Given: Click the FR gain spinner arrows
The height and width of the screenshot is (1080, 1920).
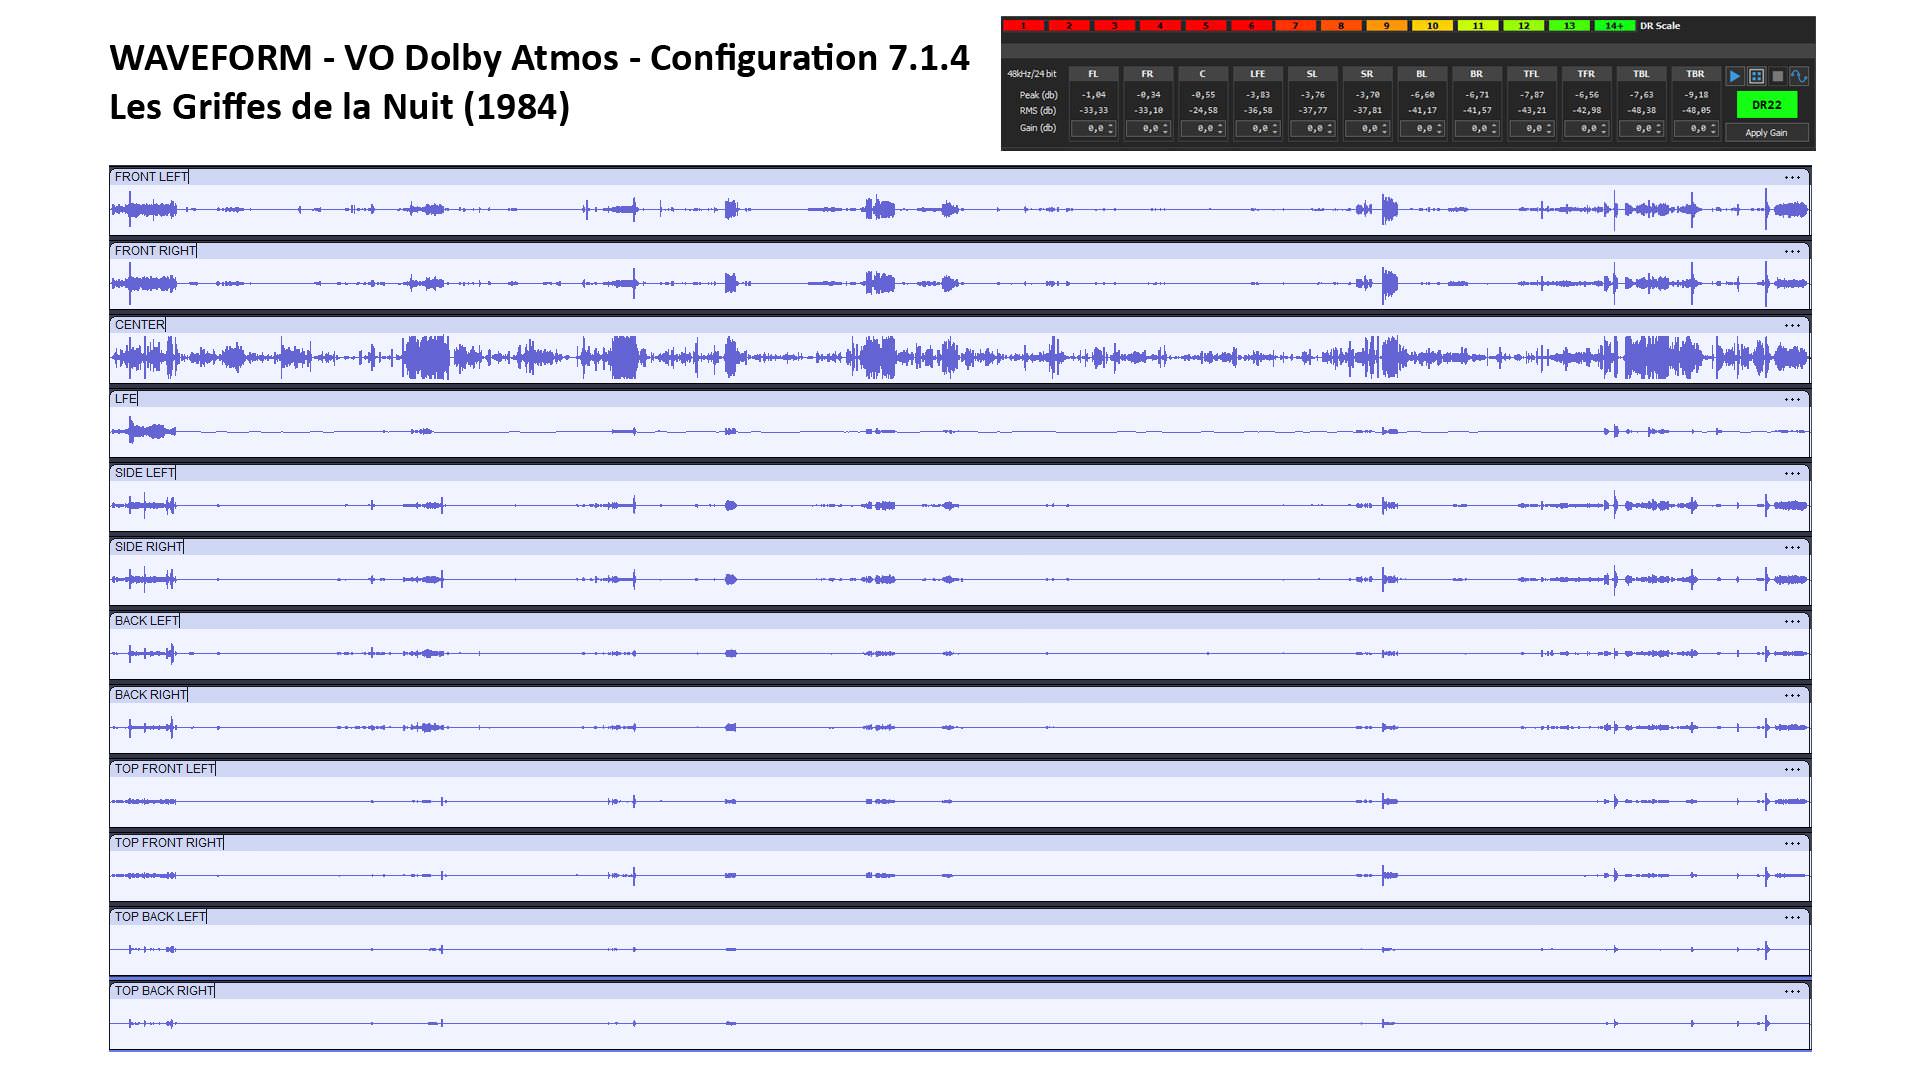Looking at the screenshot, I should click(1166, 129).
